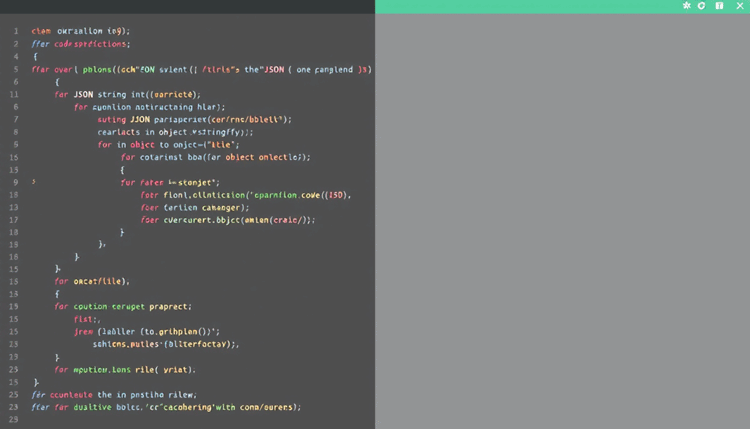Click the gear settings icon in green bar
Image resolution: width=750 pixels, height=429 pixels.
pyautogui.click(x=686, y=6)
